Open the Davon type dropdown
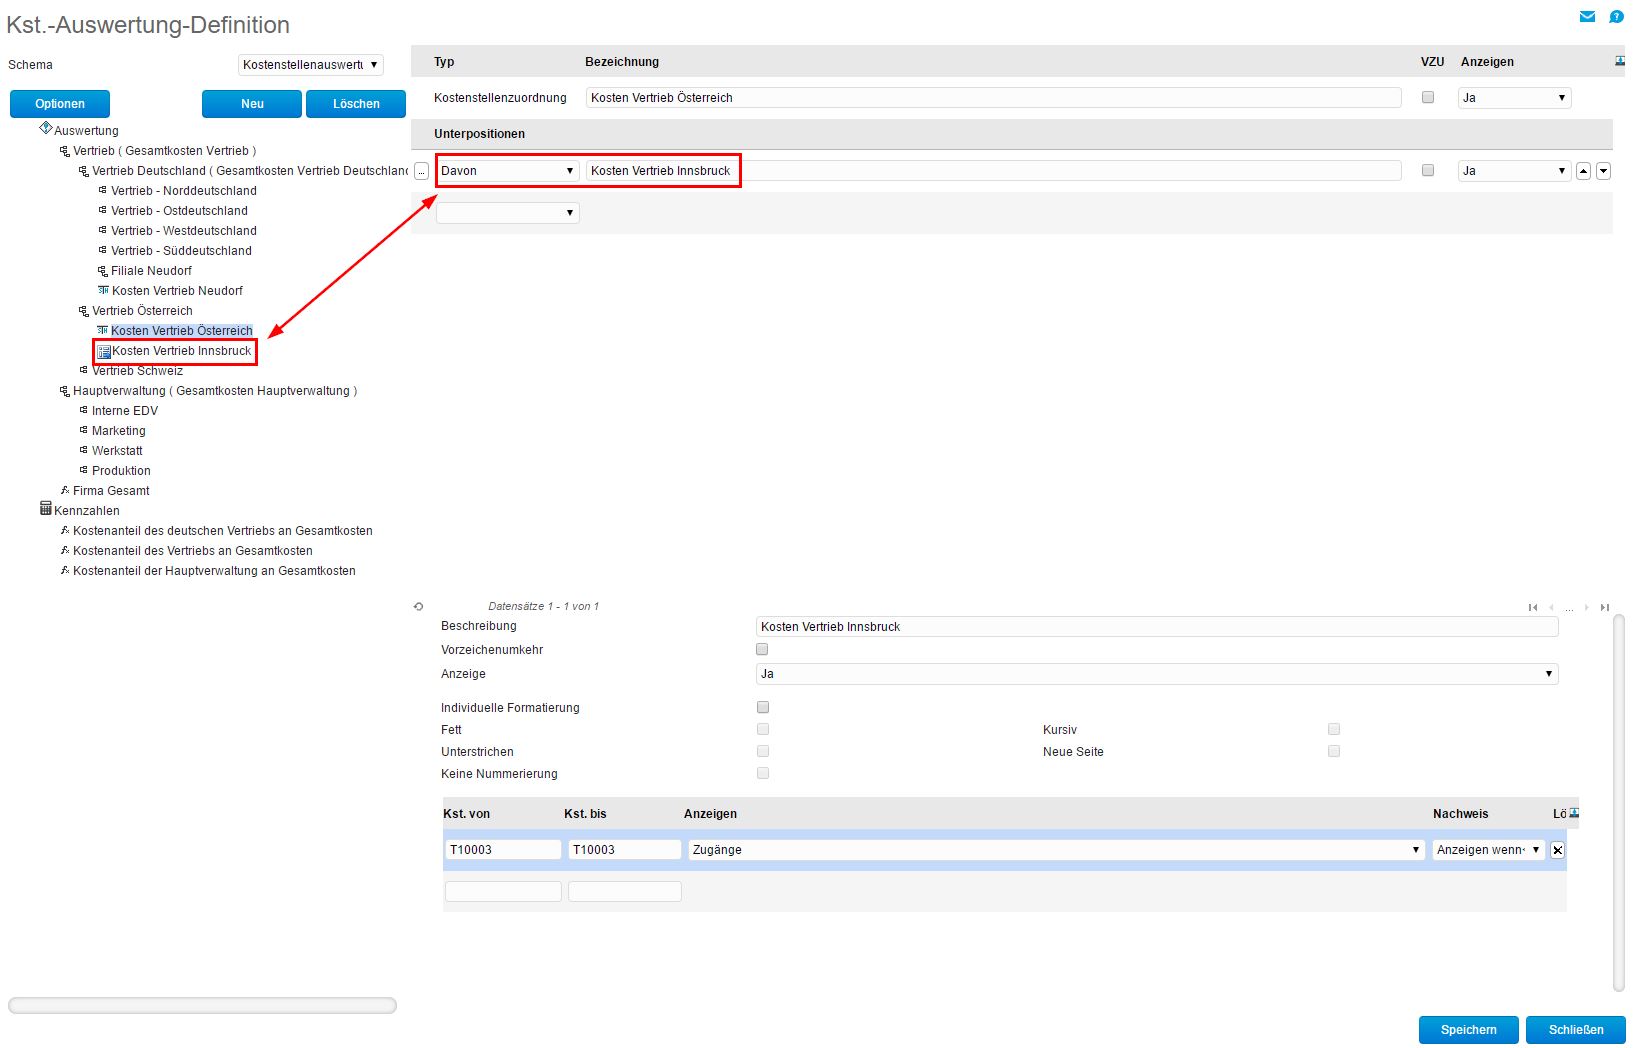 click(x=507, y=171)
